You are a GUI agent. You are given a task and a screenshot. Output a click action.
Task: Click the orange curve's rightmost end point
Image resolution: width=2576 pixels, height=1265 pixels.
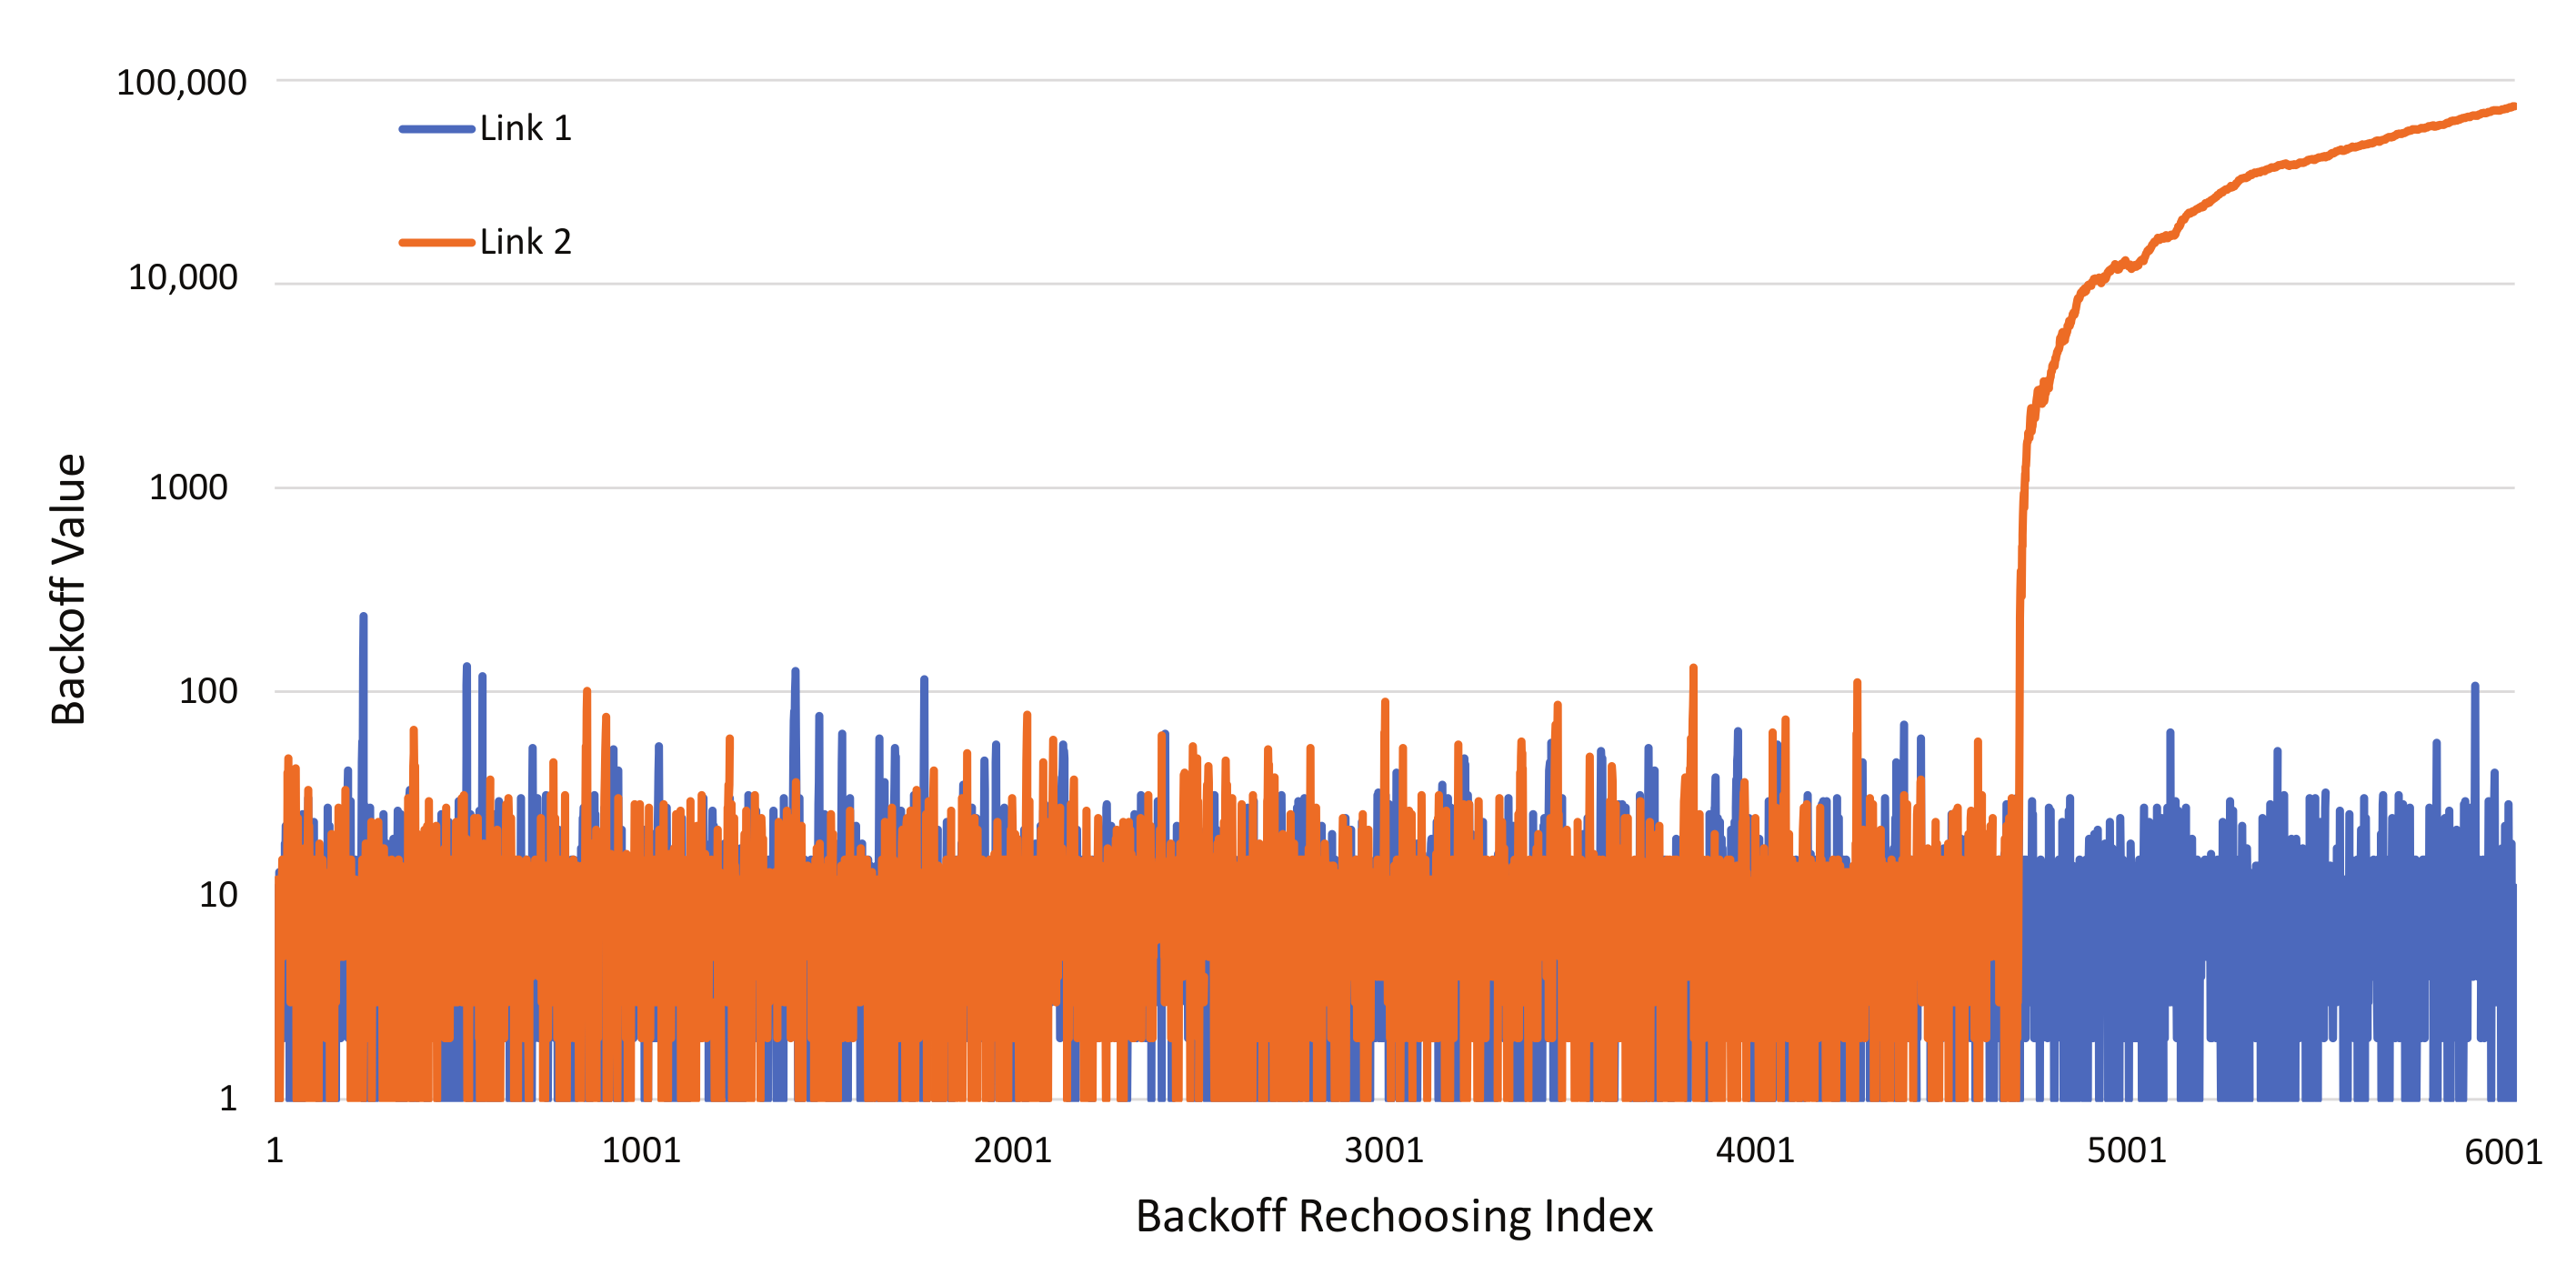coord(2513,107)
